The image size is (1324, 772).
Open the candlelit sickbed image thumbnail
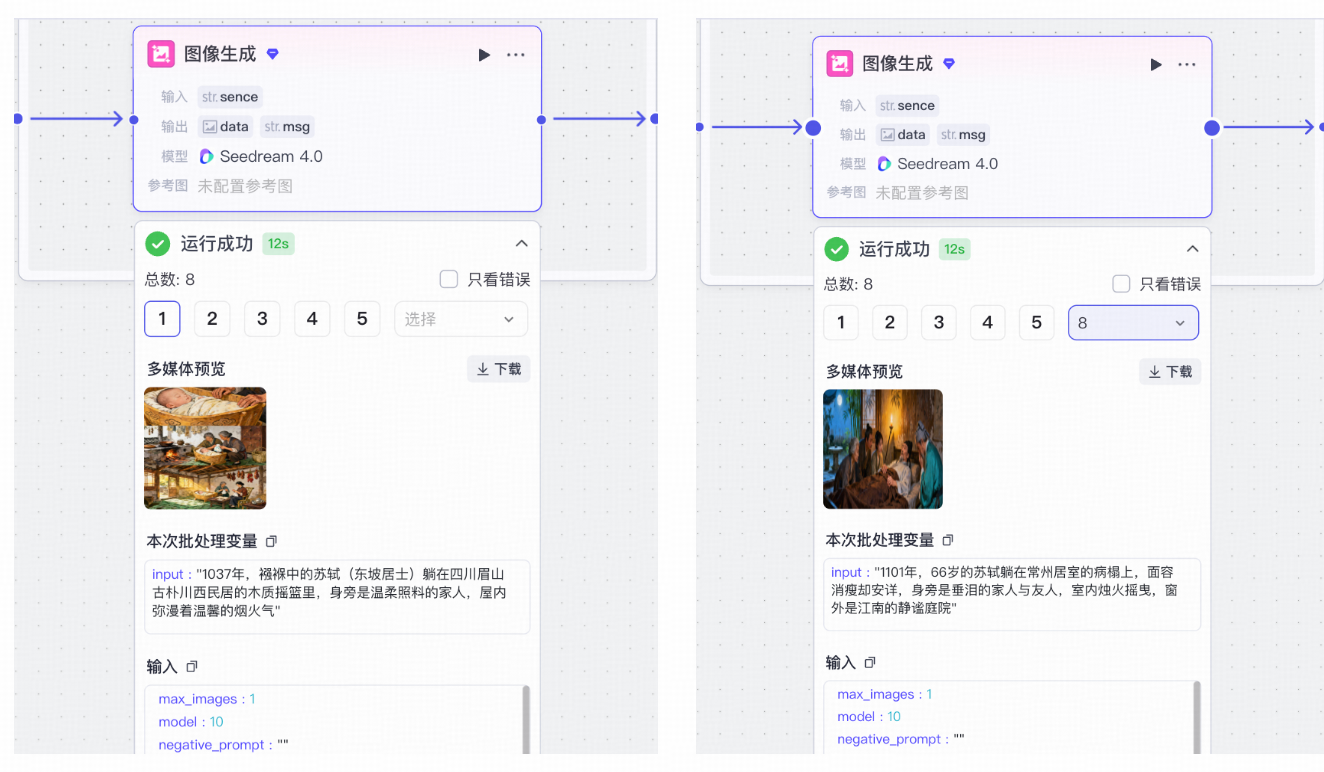point(882,449)
